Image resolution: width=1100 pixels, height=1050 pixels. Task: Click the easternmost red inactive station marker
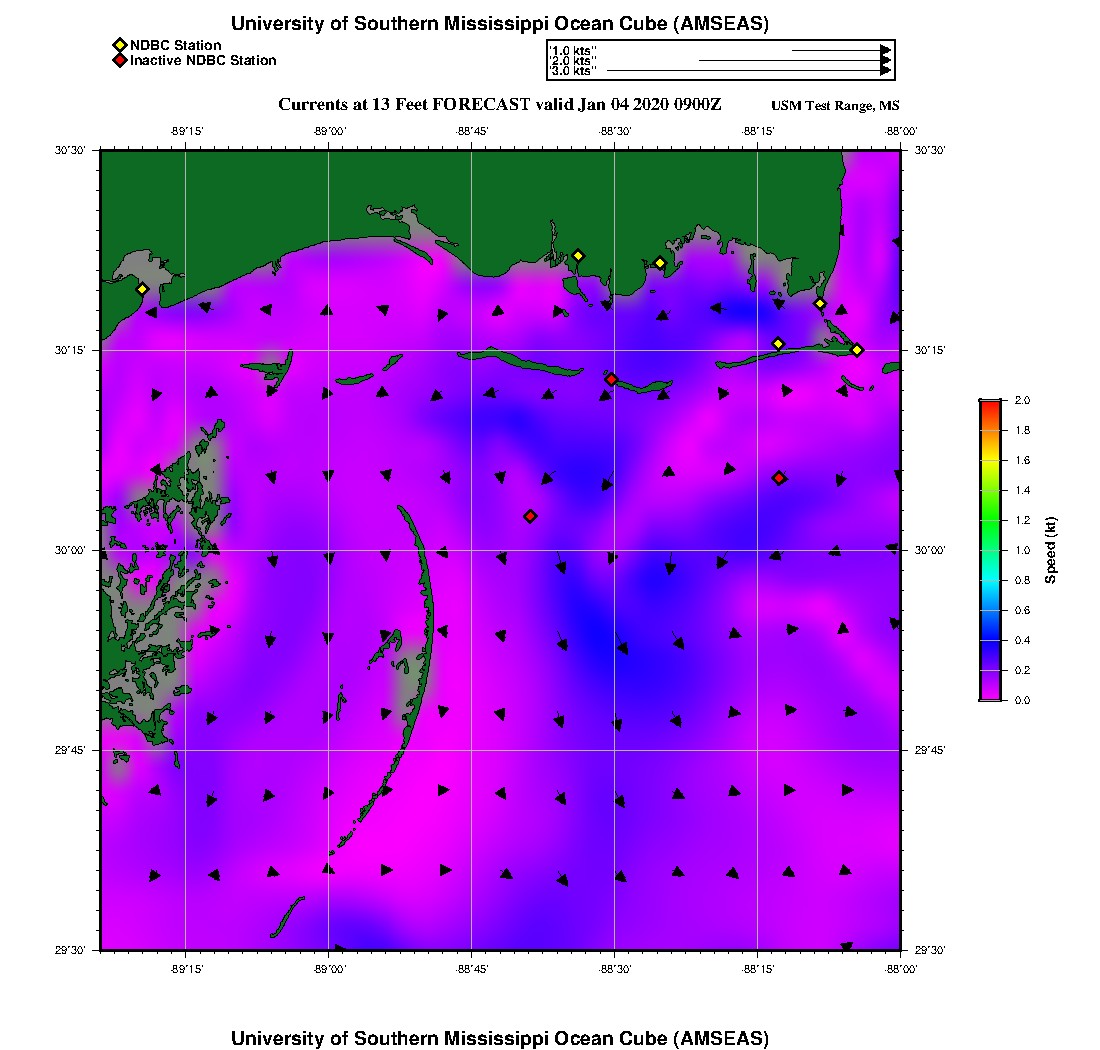(x=779, y=478)
